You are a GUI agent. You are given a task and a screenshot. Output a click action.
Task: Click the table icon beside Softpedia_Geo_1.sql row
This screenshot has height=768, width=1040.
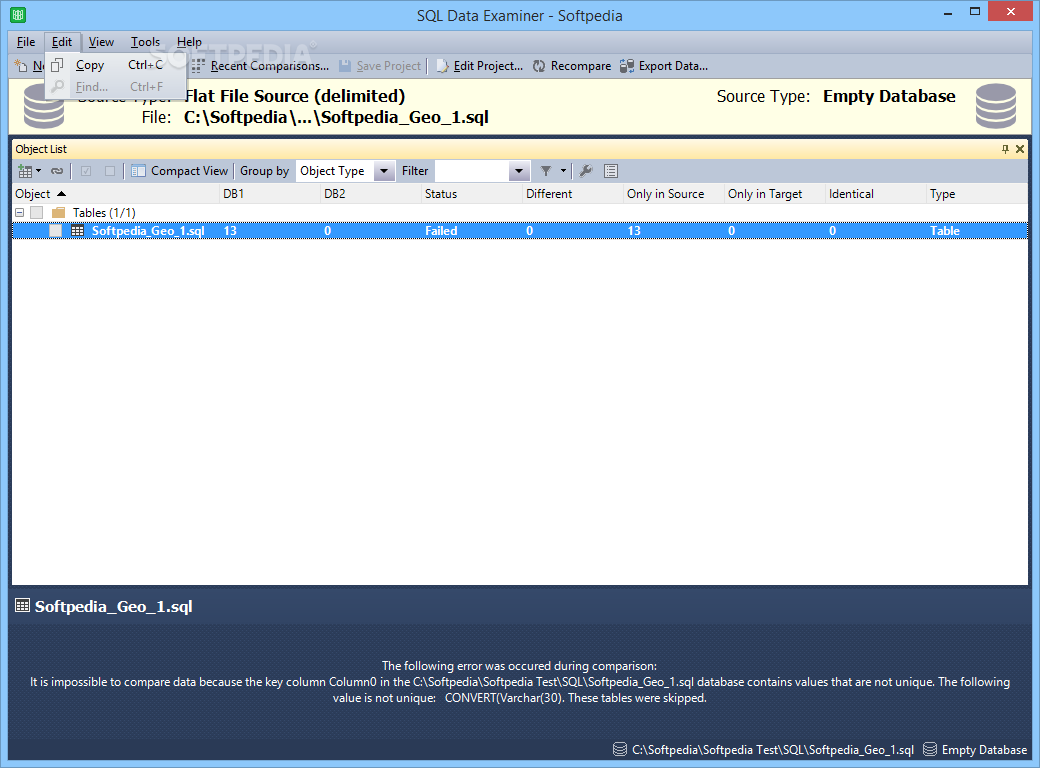(78, 231)
